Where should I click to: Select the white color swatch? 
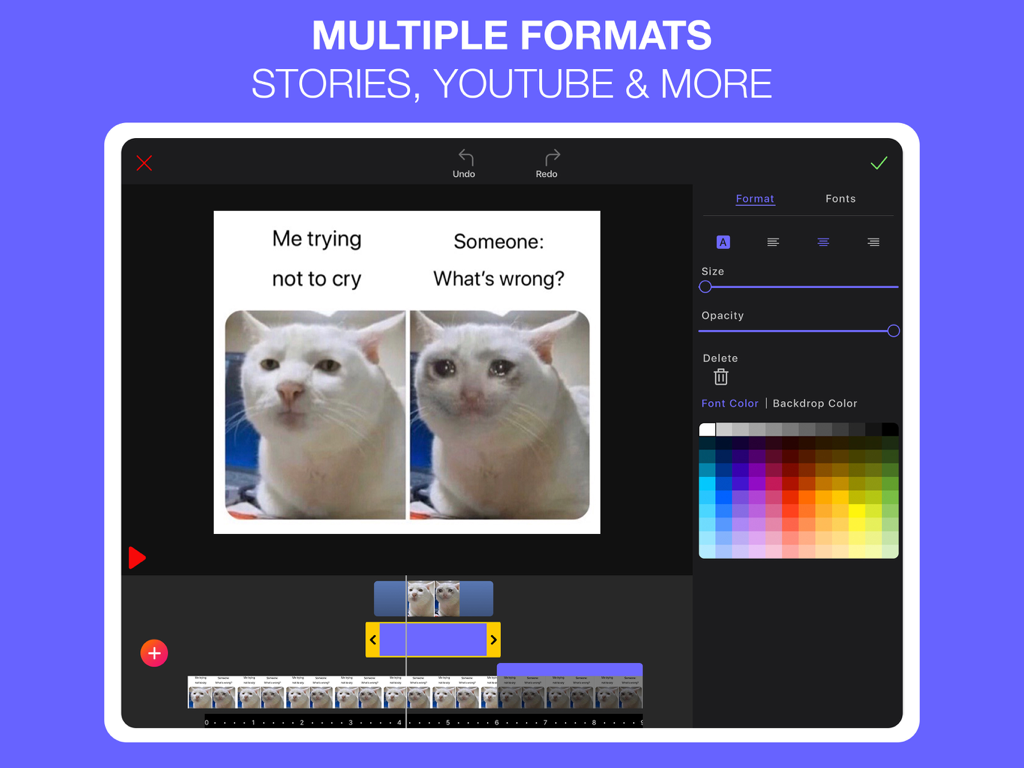(x=707, y=428)
